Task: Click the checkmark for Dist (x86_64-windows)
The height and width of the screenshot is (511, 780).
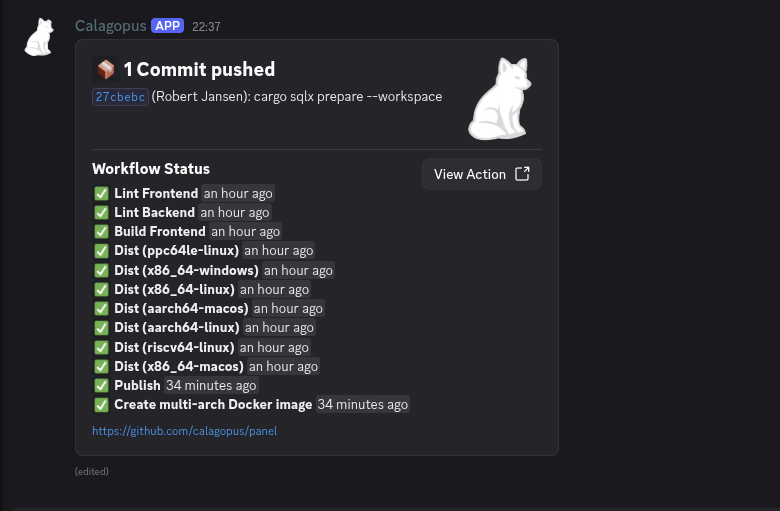Action: coord(101,270)
